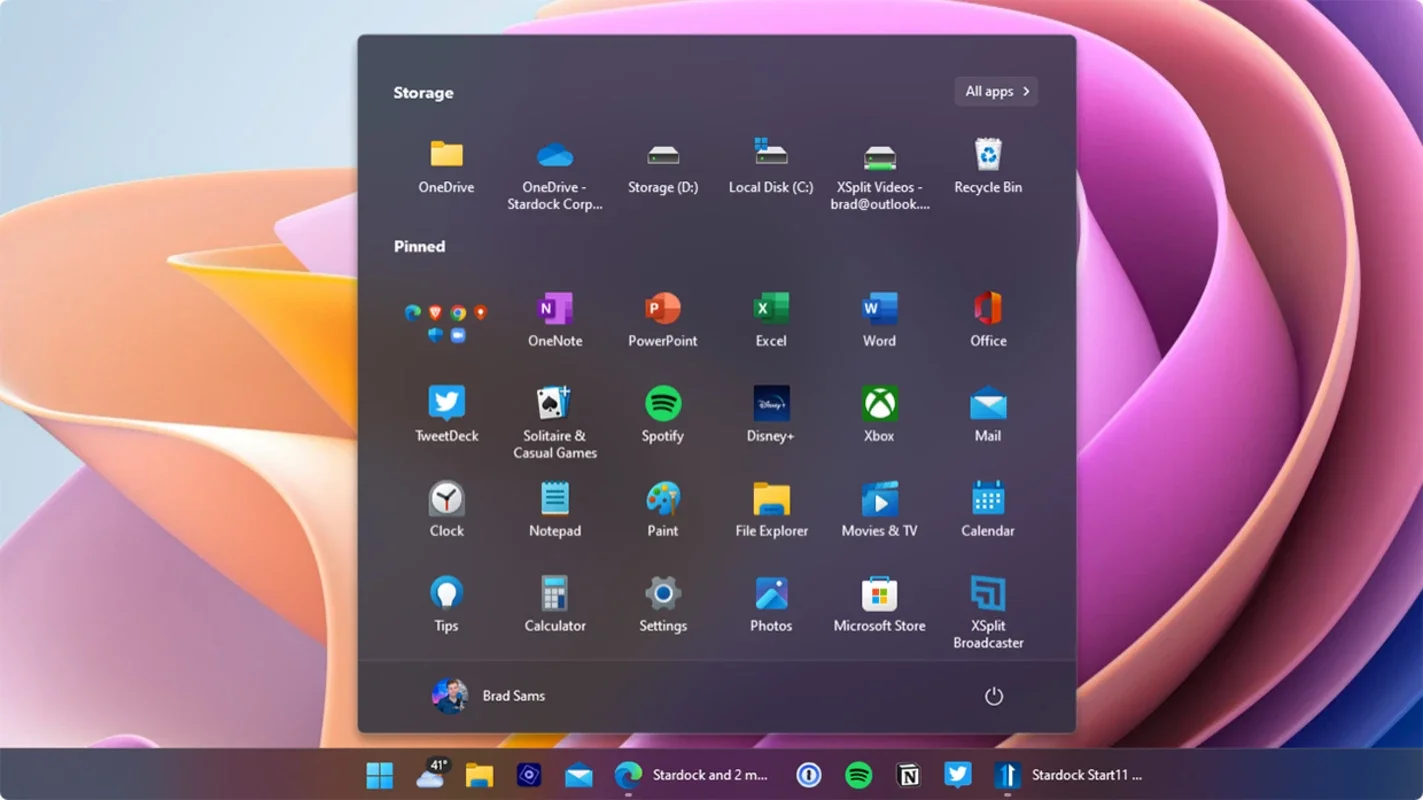The image size is (1423, 800).
Task: Open OneDrive - Stardock Corp cloud icon
Action: 555,175
